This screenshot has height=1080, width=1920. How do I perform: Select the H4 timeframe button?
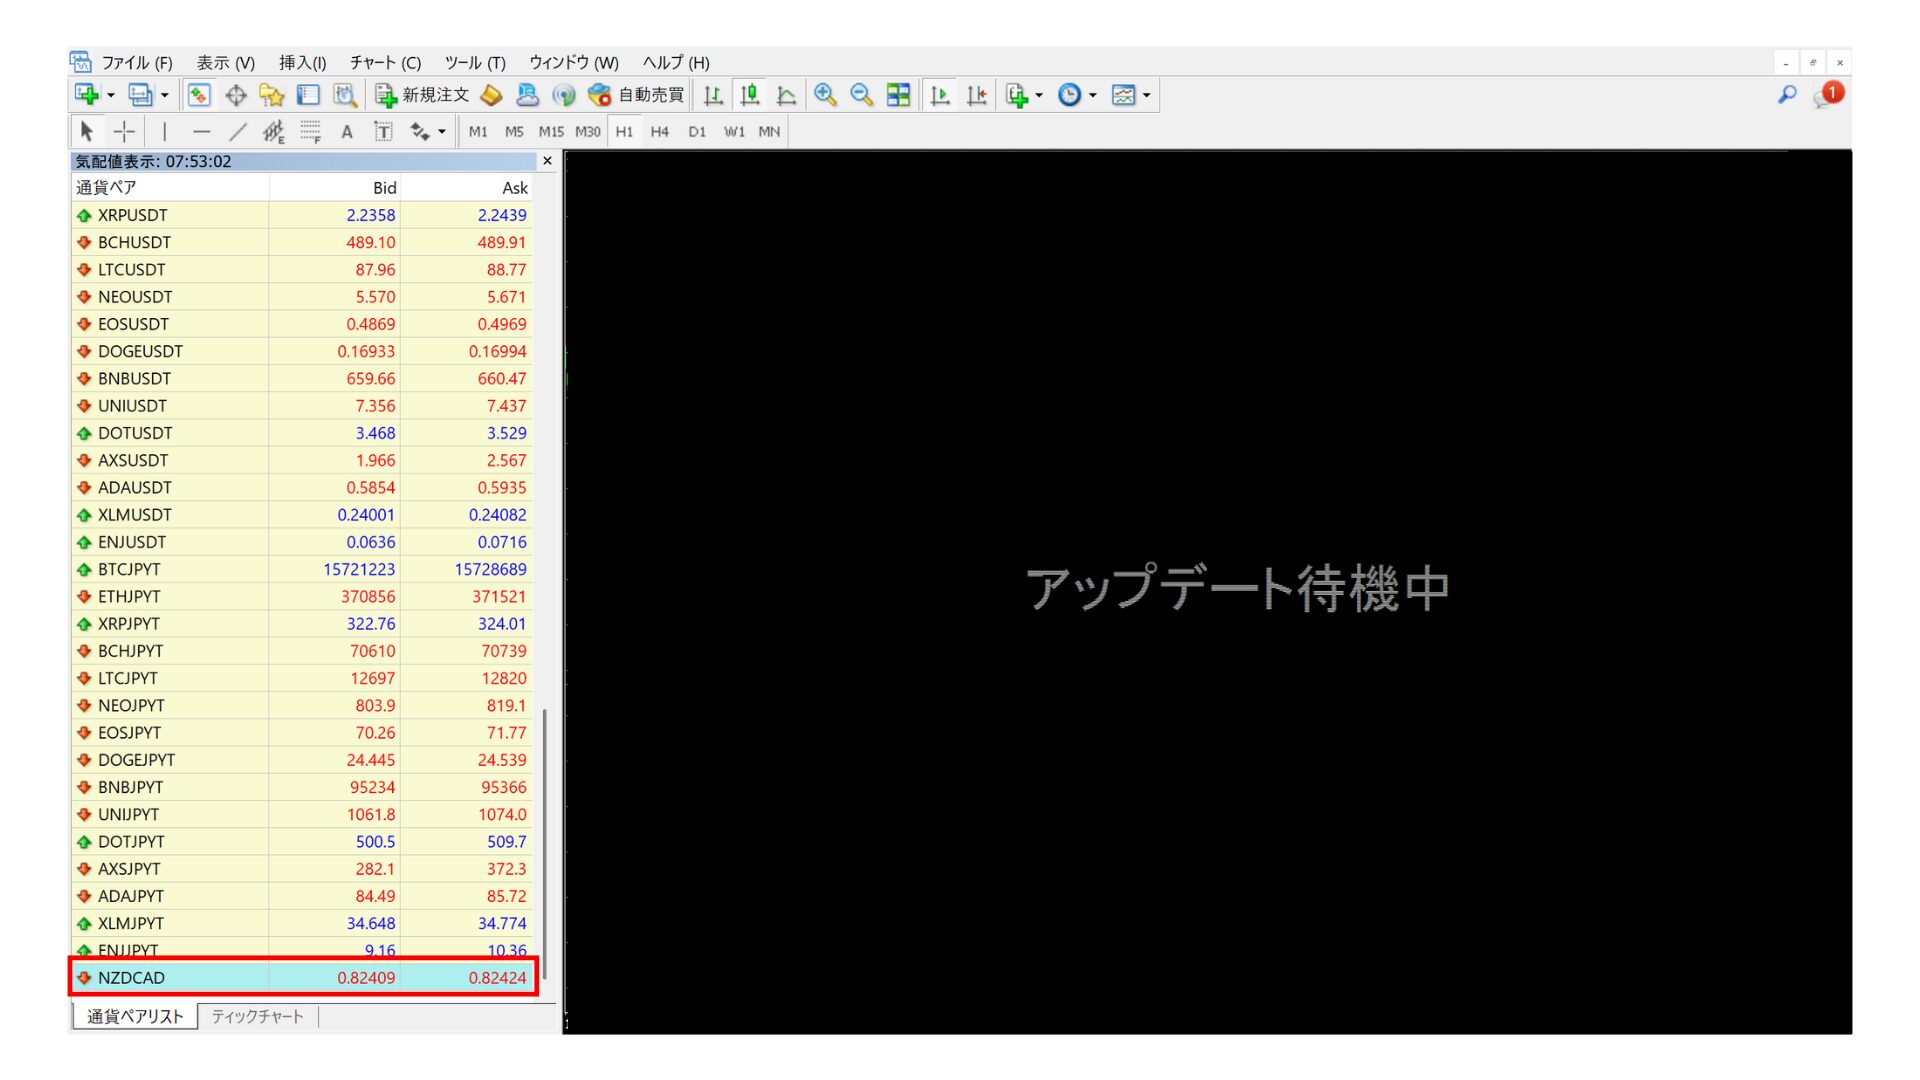[x=659, y=131]
